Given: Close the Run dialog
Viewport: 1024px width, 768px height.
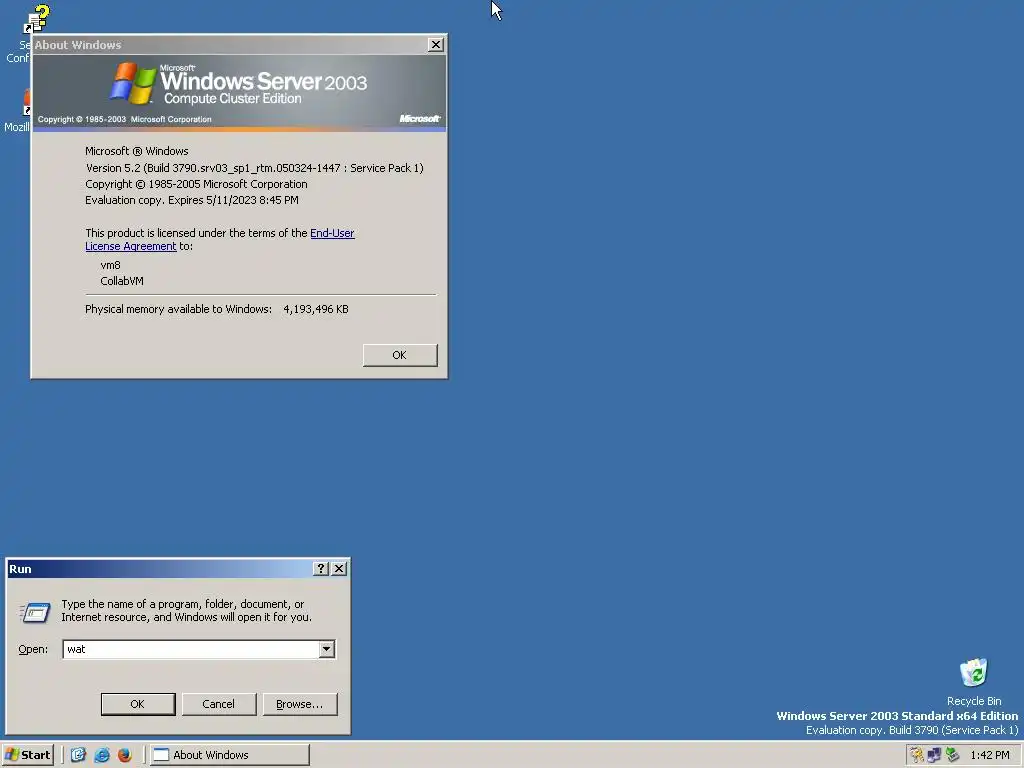Looking at the screenshot, I should [x=339, y=569].
